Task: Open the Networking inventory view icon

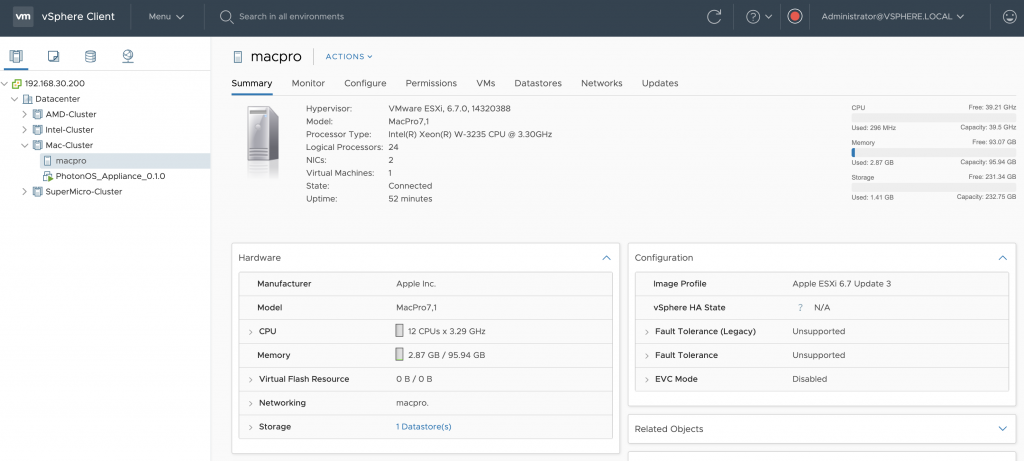Action: (128, 56)
